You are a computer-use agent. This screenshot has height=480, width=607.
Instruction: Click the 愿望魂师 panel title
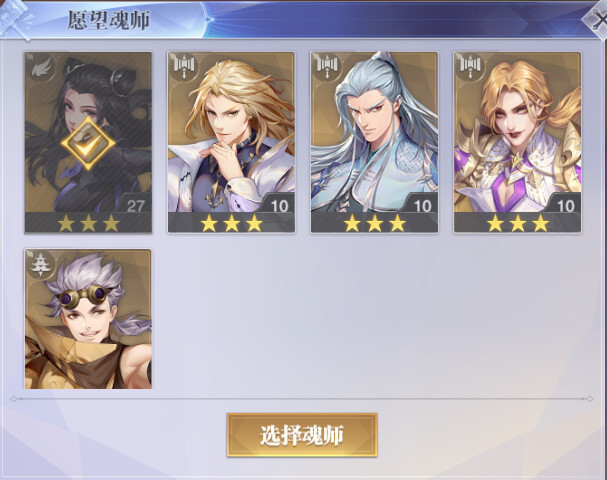tap(109, 20)
